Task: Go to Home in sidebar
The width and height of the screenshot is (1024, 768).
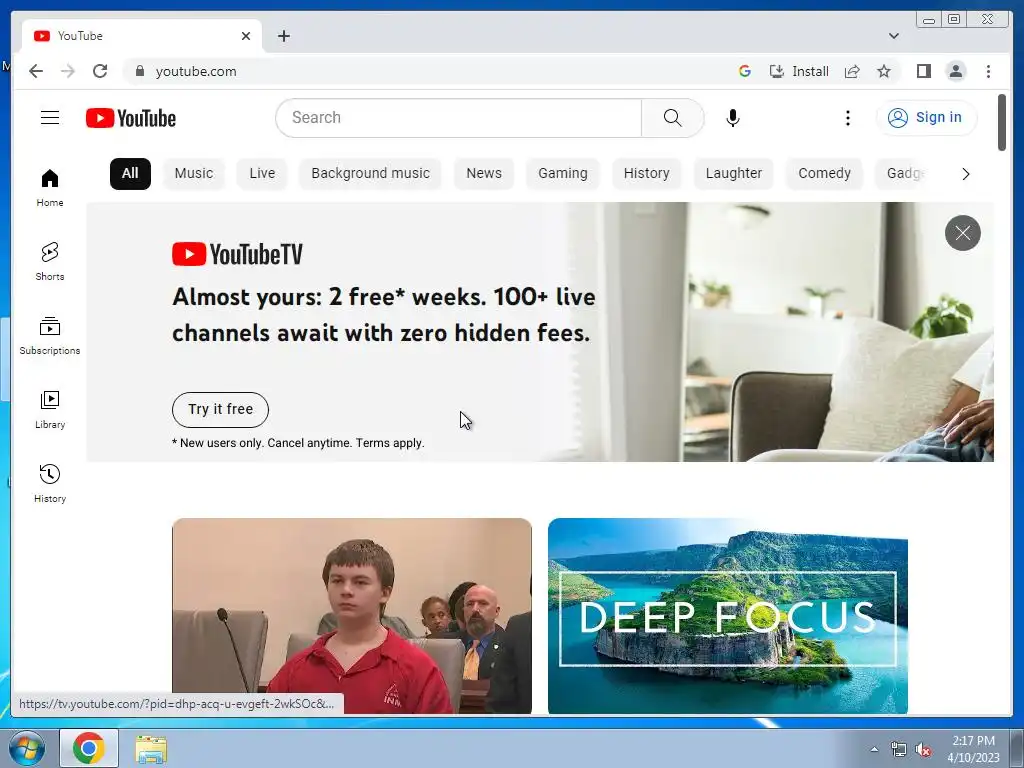Action: [50, 188]
